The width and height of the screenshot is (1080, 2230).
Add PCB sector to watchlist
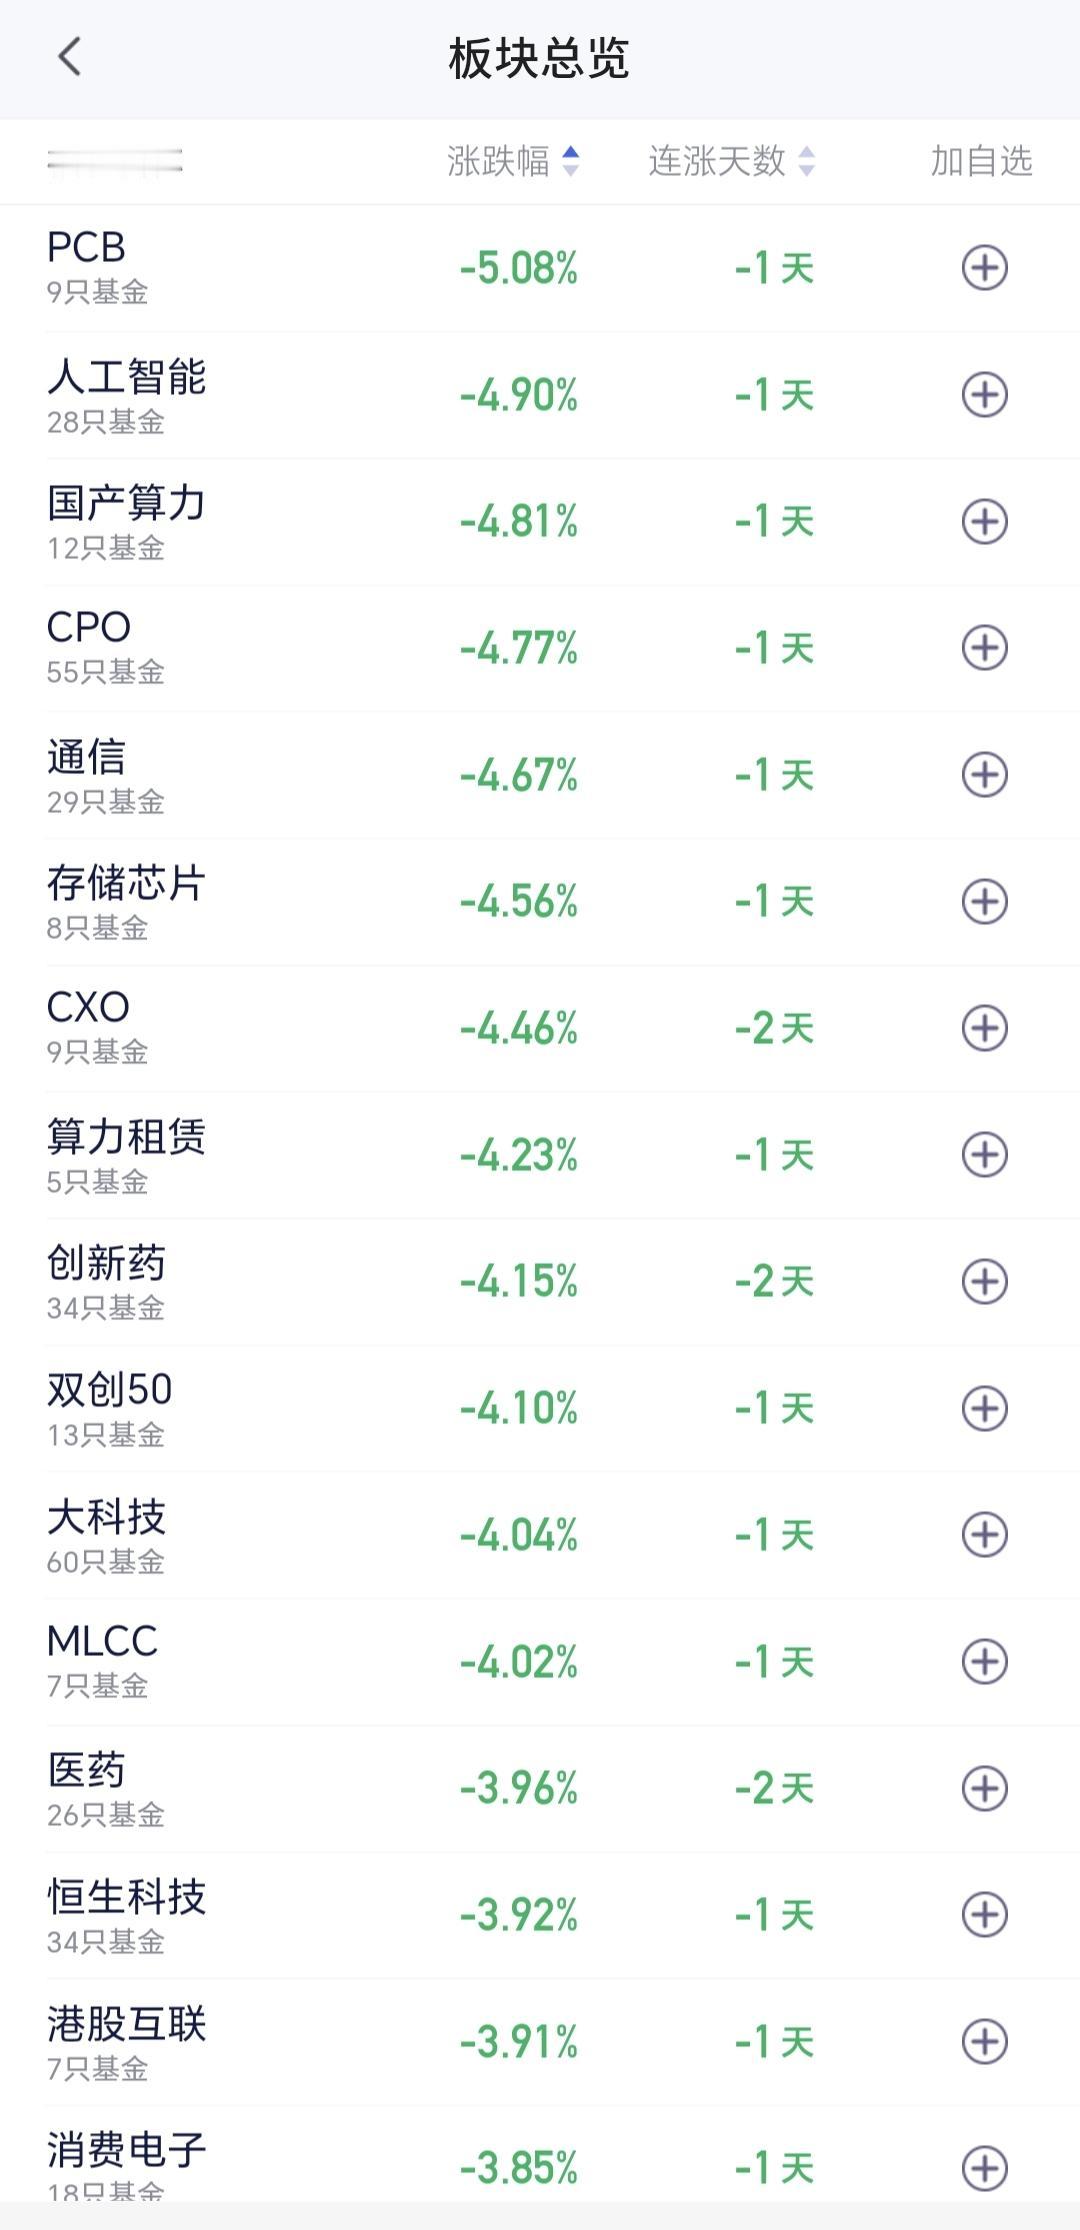coord(984,268)
